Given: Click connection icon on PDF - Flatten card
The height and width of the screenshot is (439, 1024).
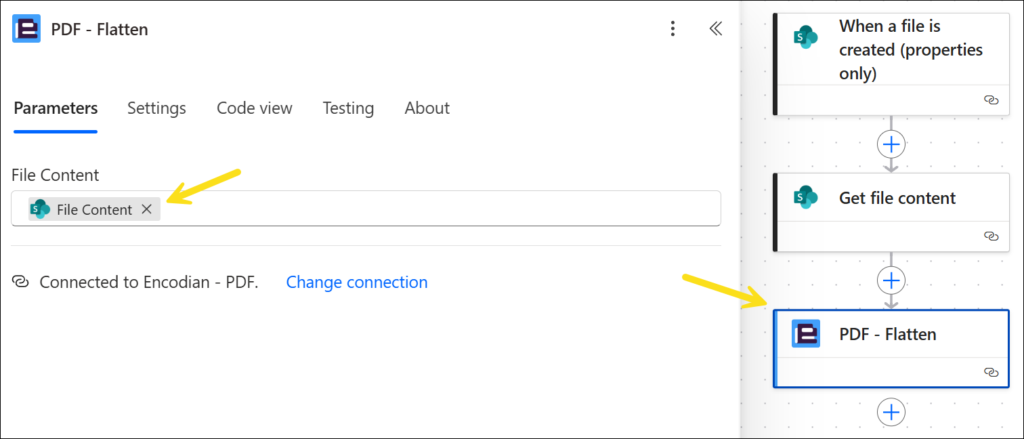Looking at the screenshot, I should click(991, 371).
